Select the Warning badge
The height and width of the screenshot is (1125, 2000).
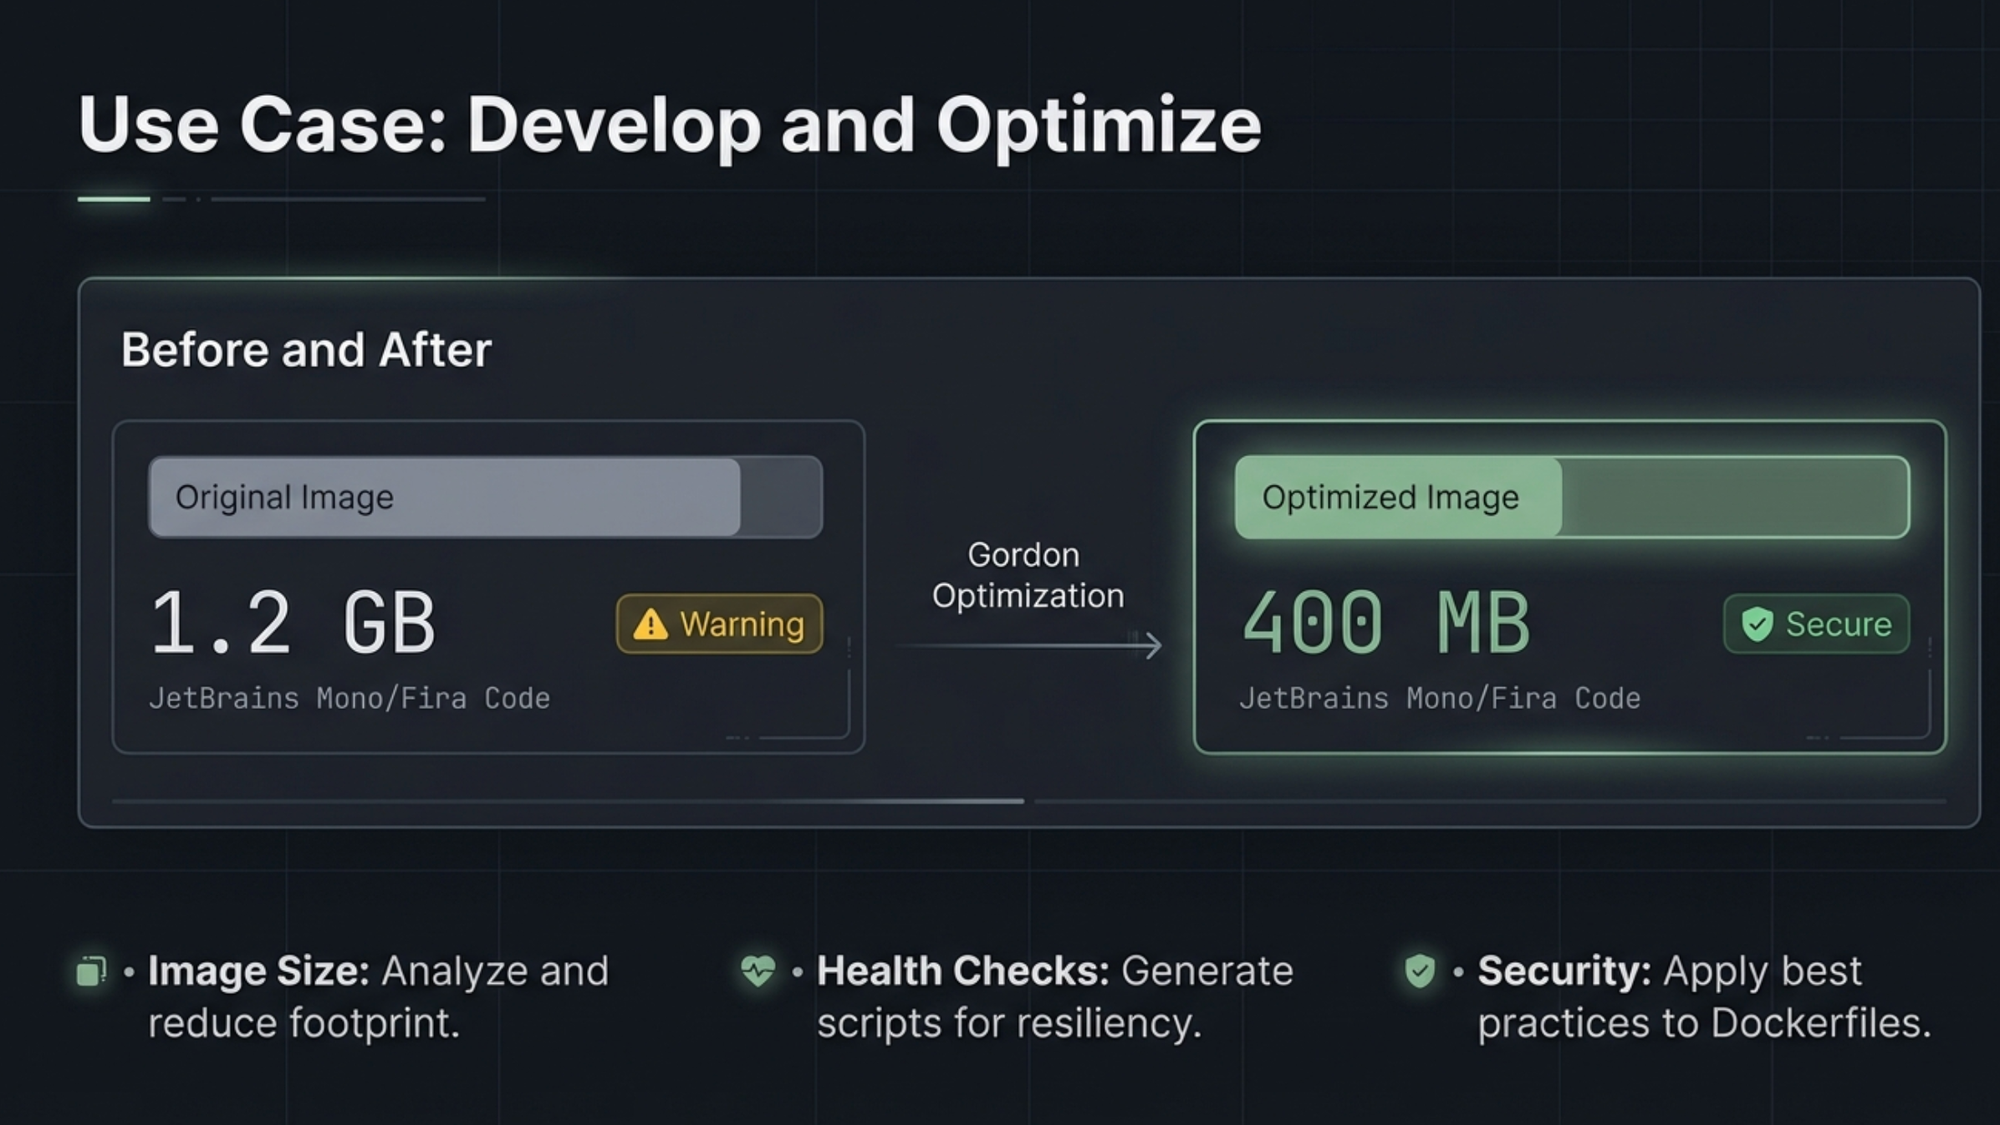point(720,624)
